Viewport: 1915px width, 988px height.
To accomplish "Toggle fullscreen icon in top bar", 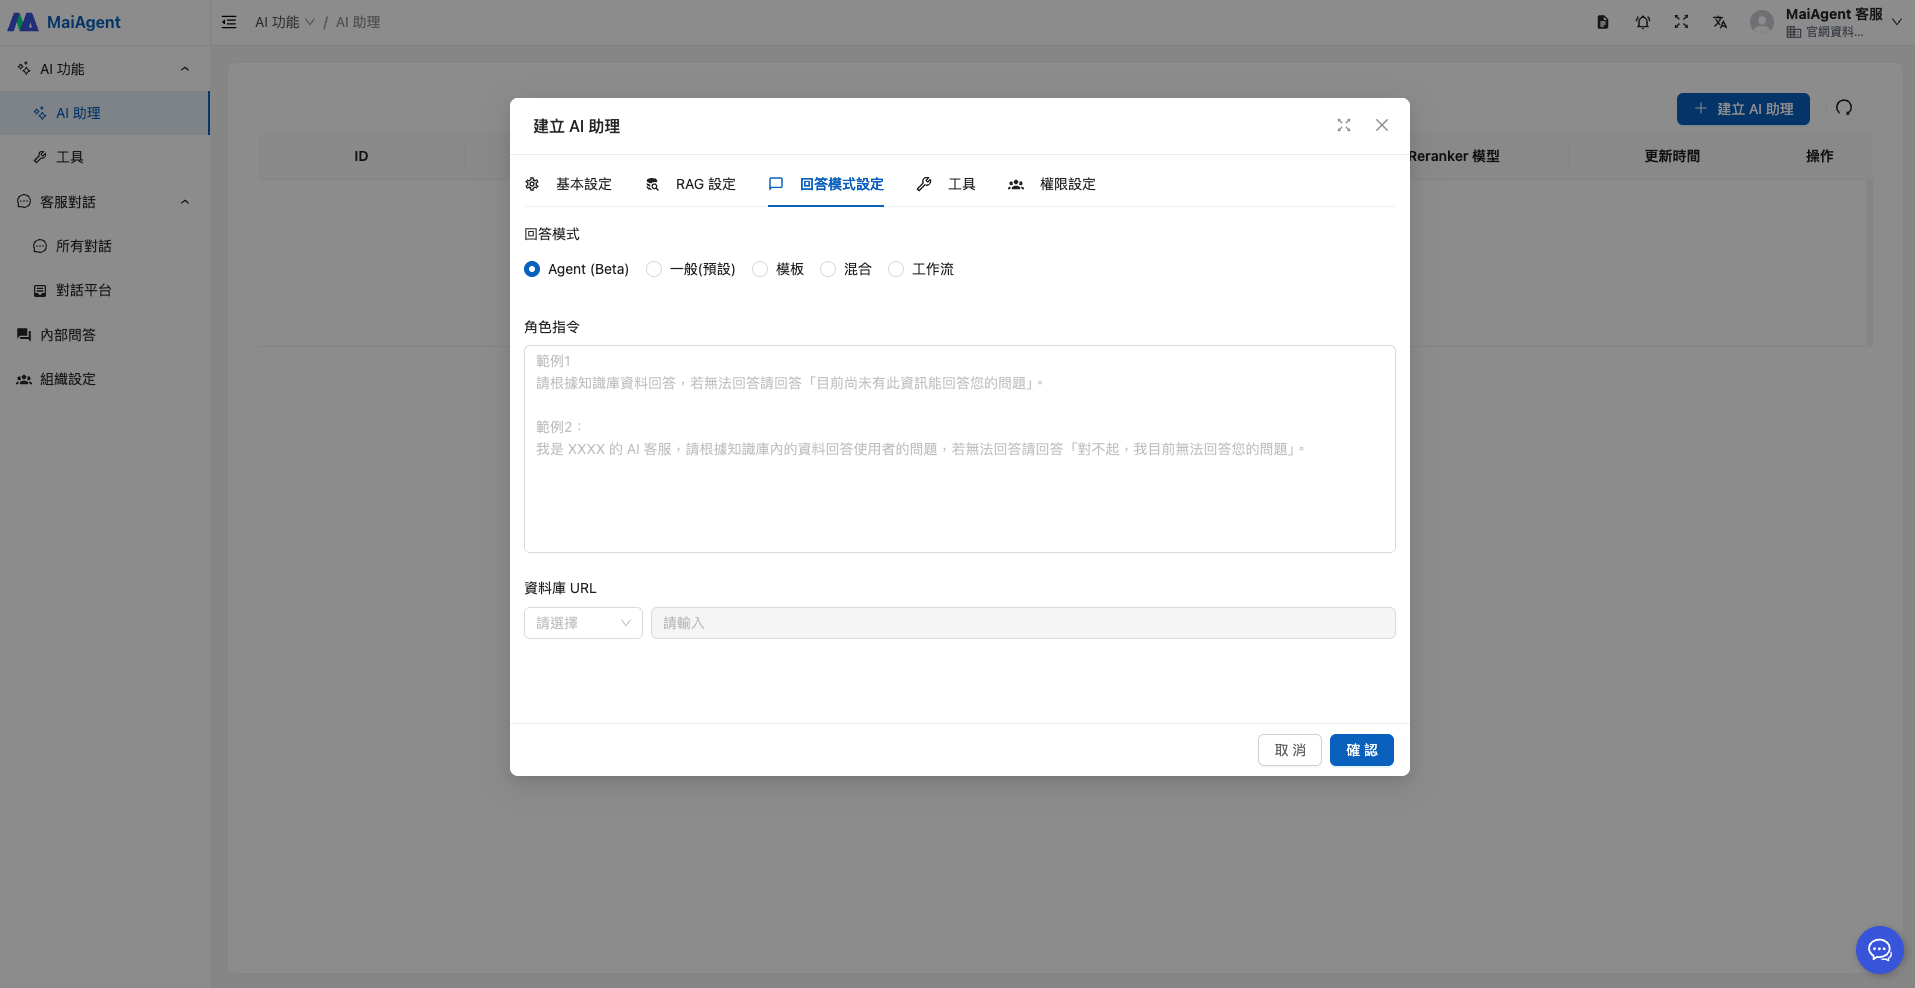I will pos(1681,22).
